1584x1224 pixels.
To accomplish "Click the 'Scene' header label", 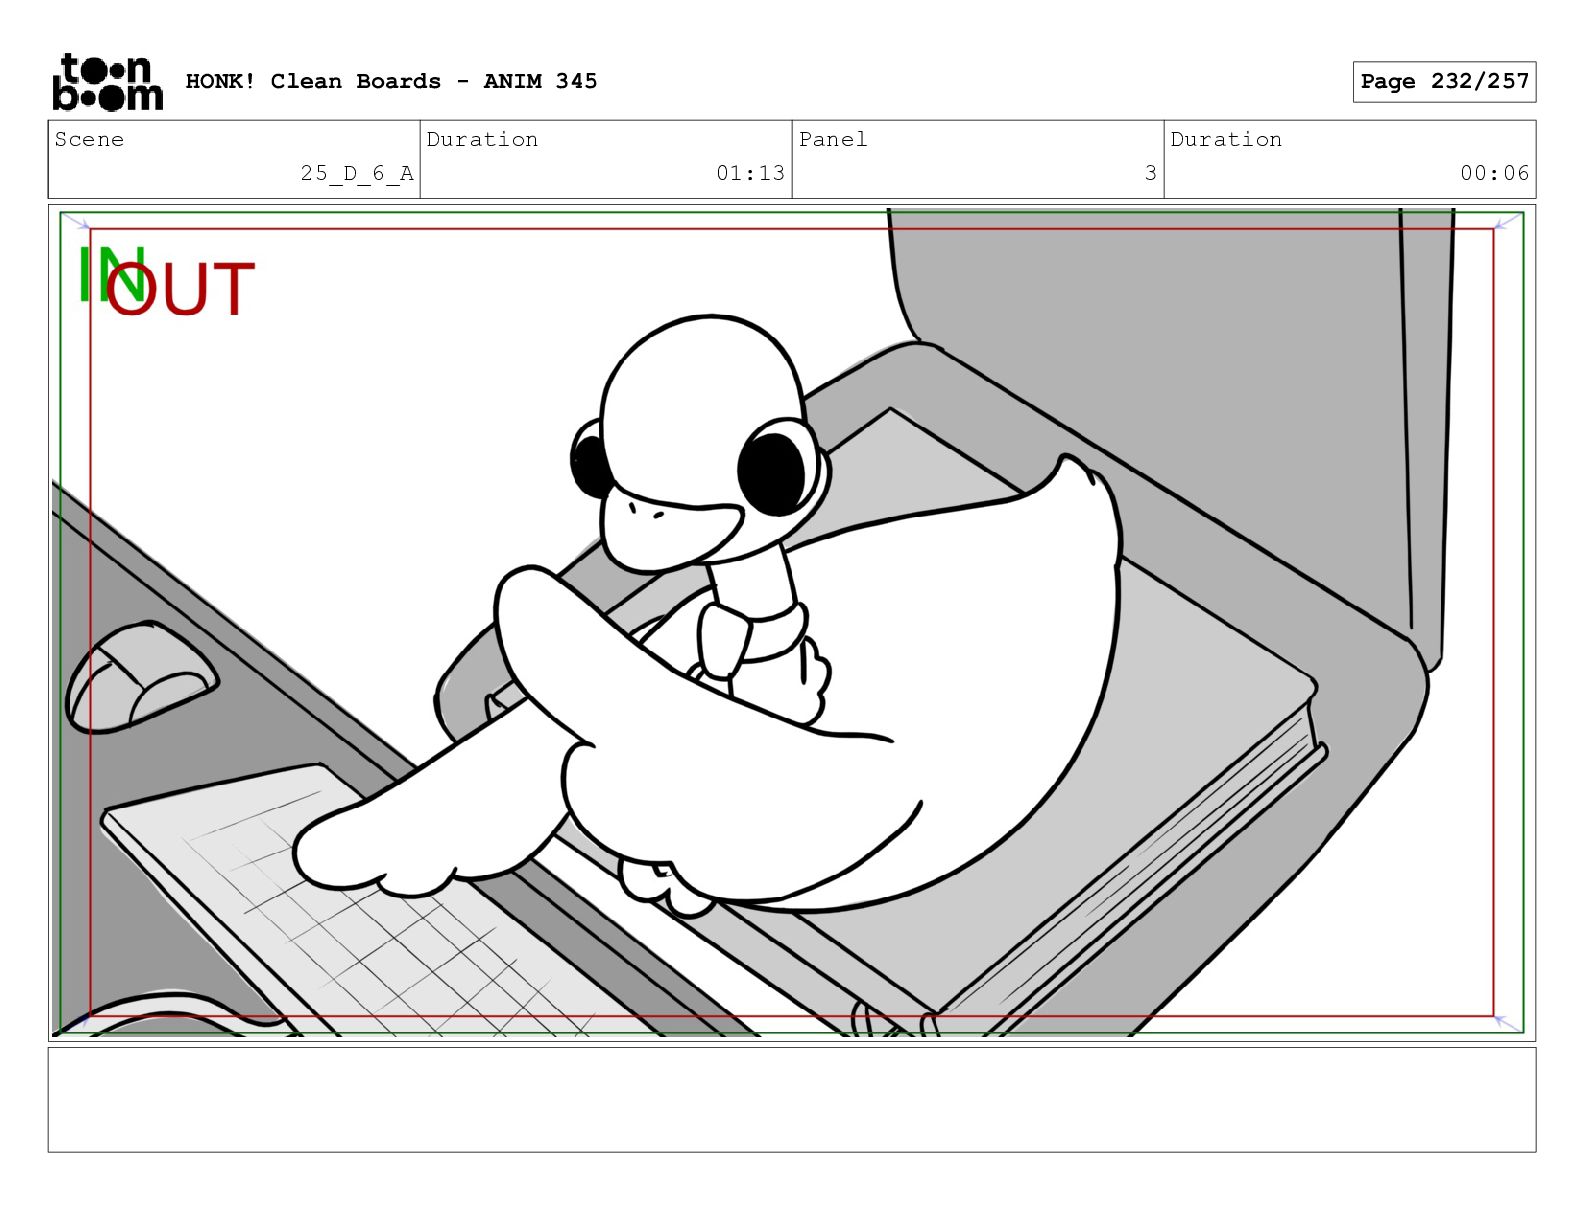I will pyautogui.click(x=89, y=139).
